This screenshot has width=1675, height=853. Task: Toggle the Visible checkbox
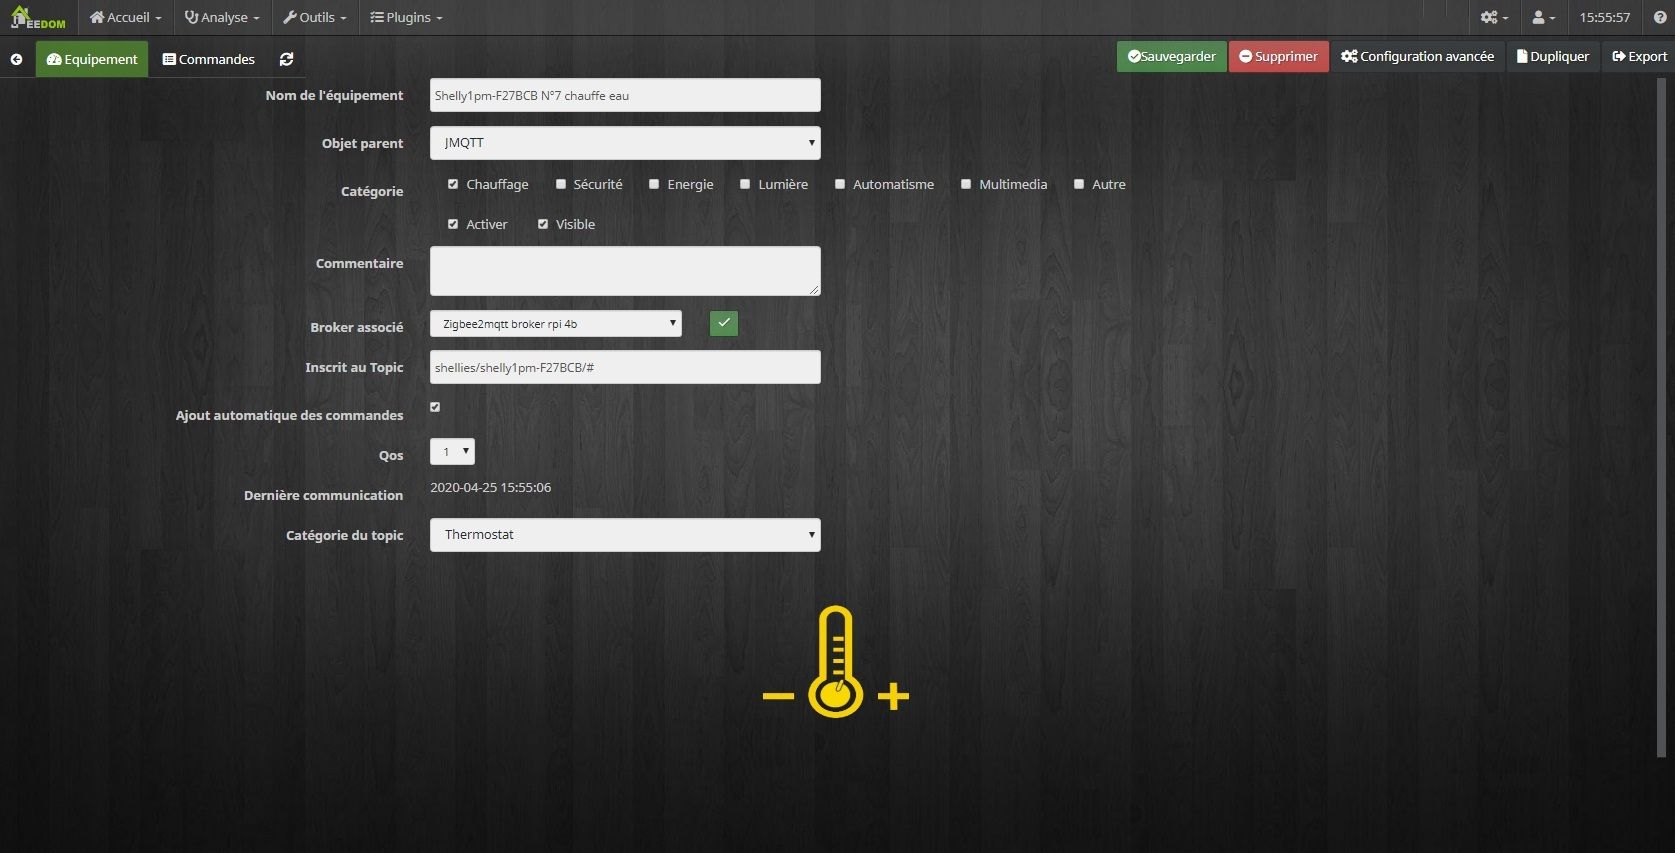point(543,224)
